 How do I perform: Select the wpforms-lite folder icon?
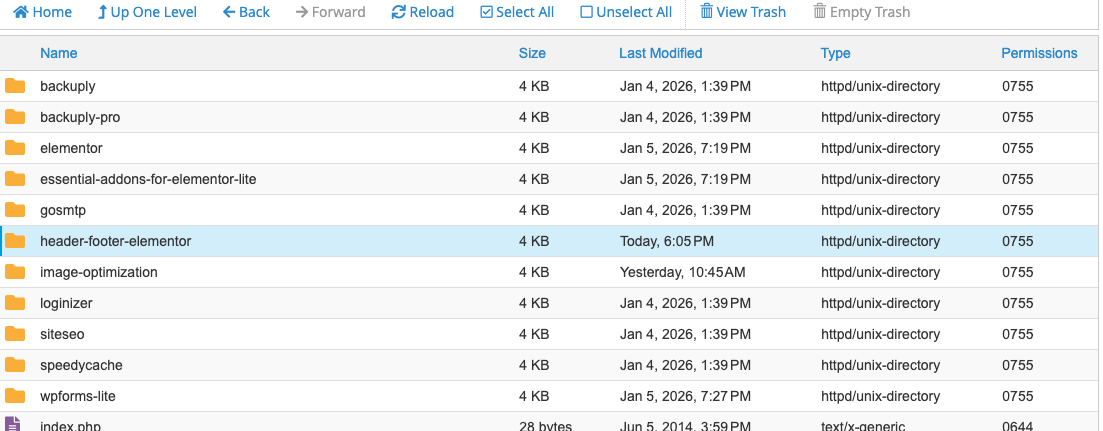coord(15,396)
